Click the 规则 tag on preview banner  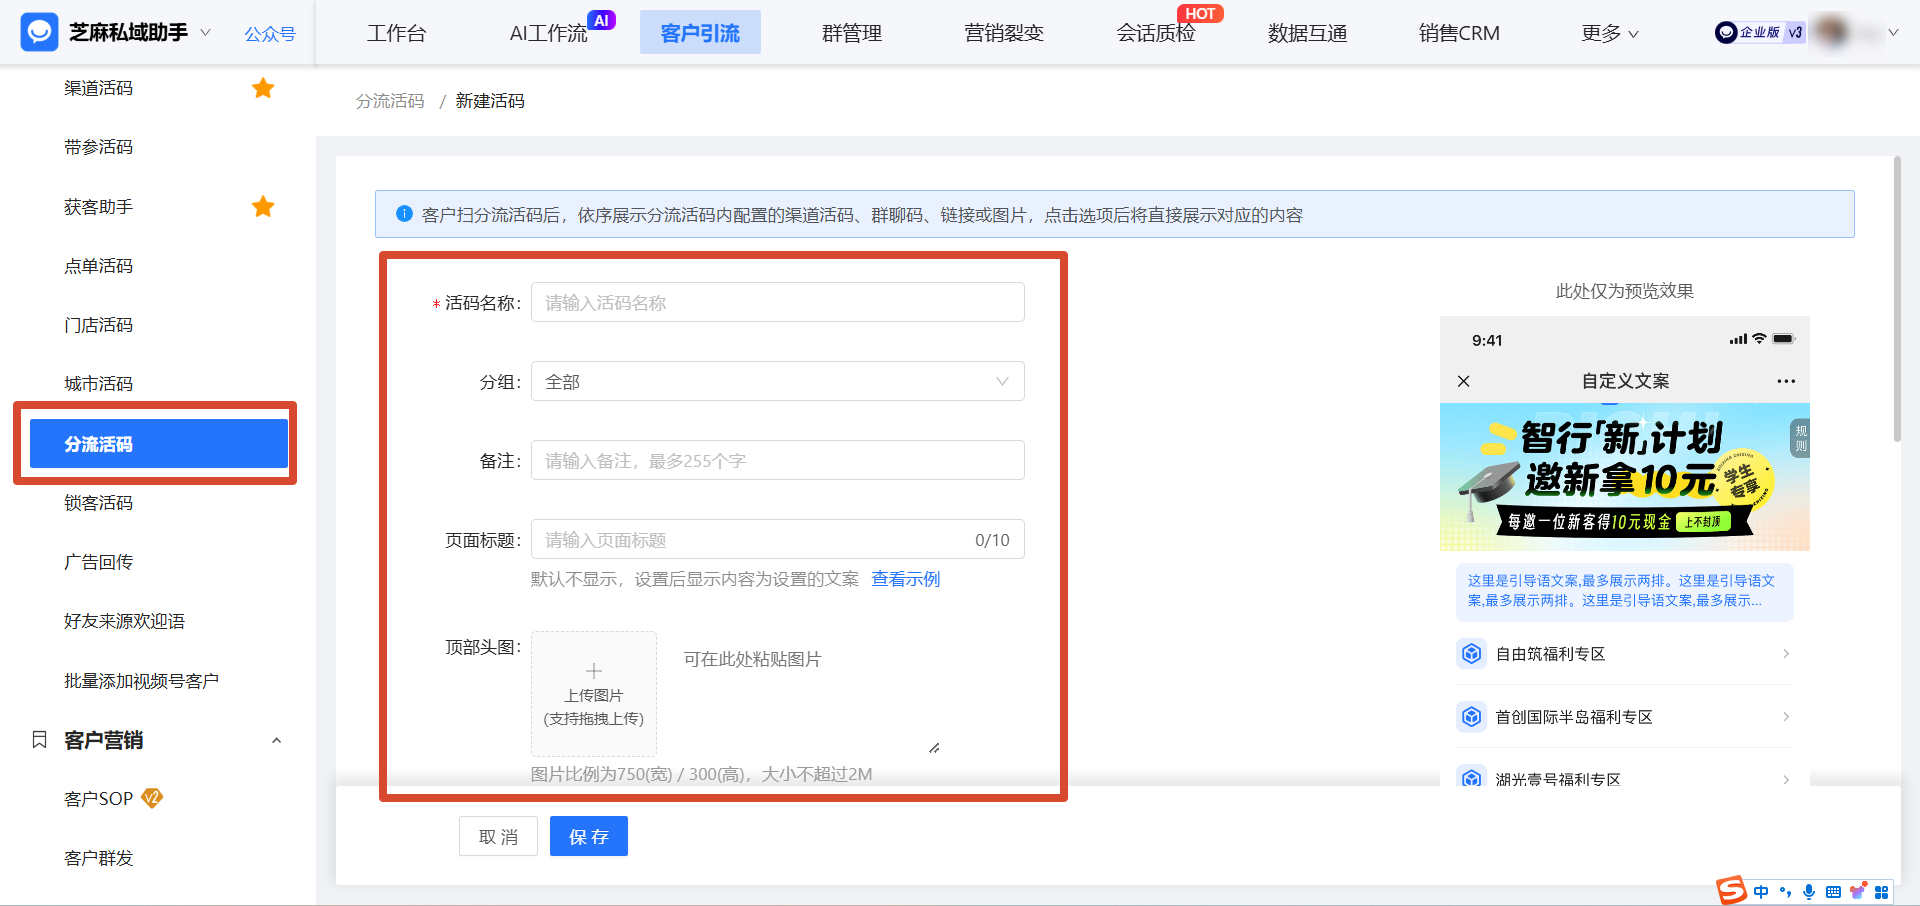coord(1800,438)
